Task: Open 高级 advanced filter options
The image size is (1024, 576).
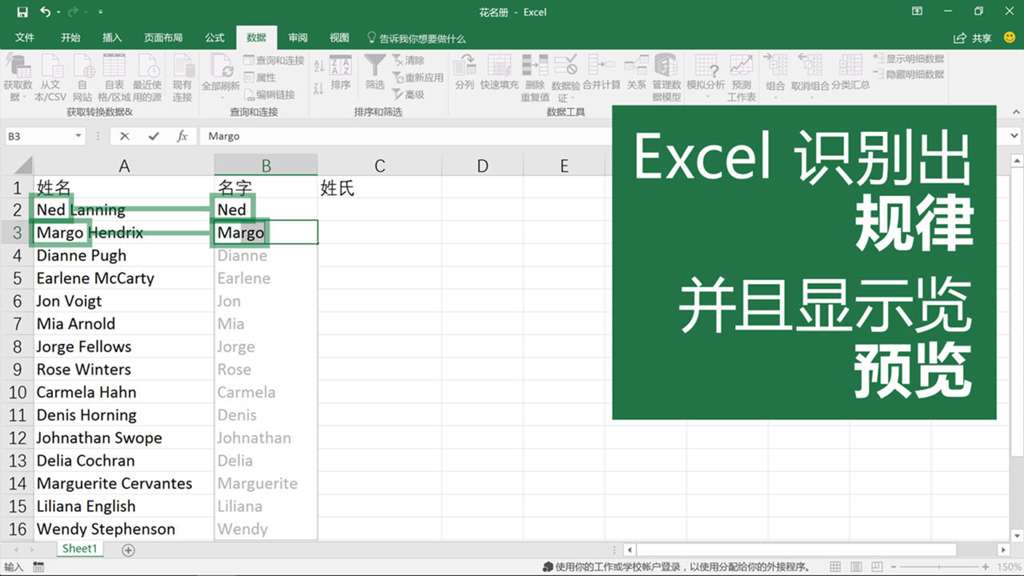Action: point(409,95)
